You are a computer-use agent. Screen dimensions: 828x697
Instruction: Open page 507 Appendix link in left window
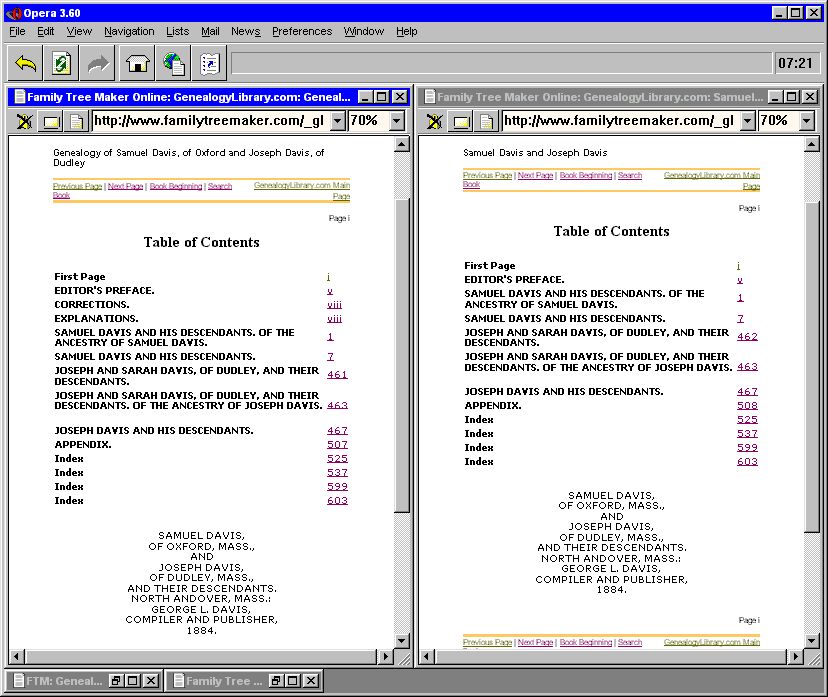[x=337, y=445]
